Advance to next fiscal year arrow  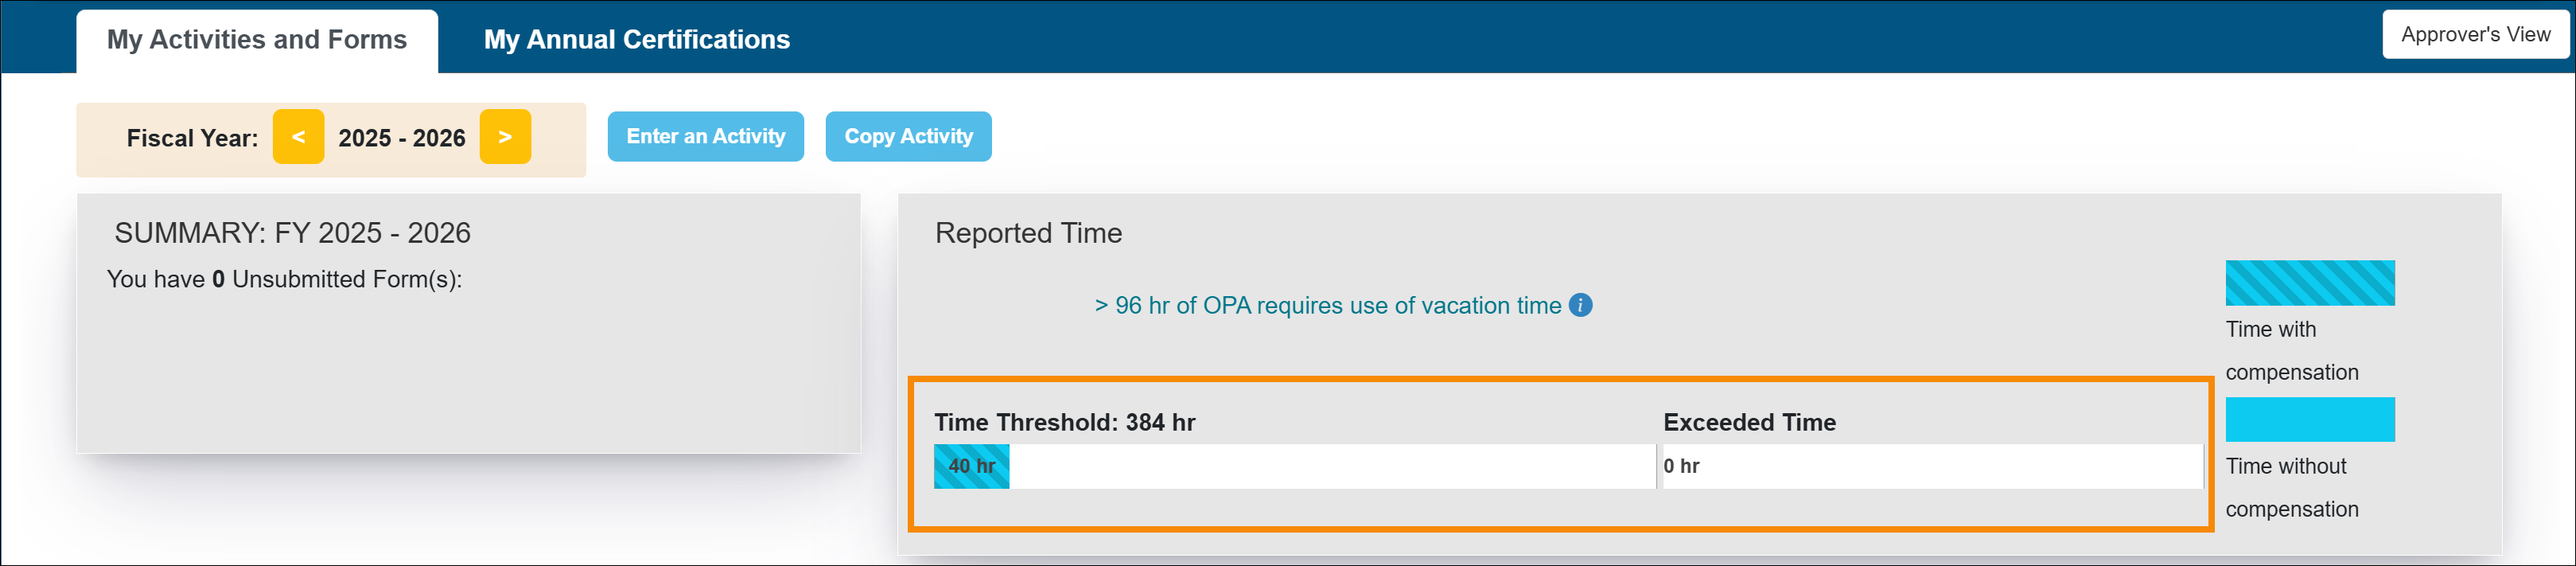(x=505, y=137)
